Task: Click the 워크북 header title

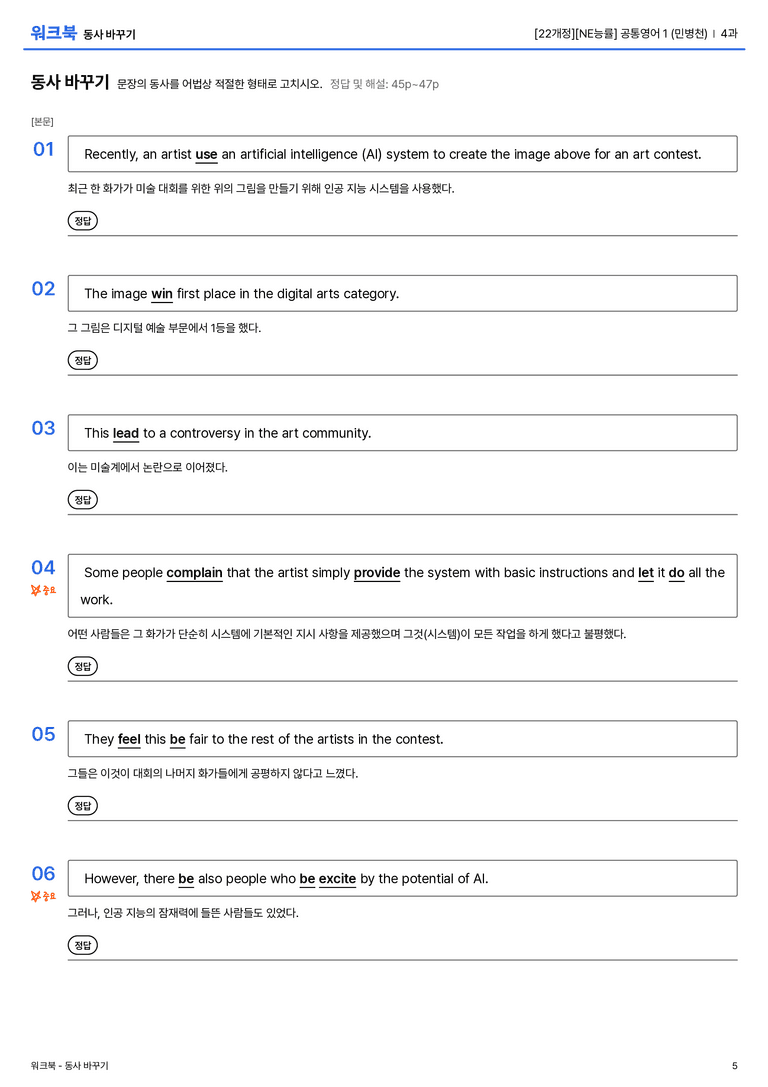Action: pos(53,33)
